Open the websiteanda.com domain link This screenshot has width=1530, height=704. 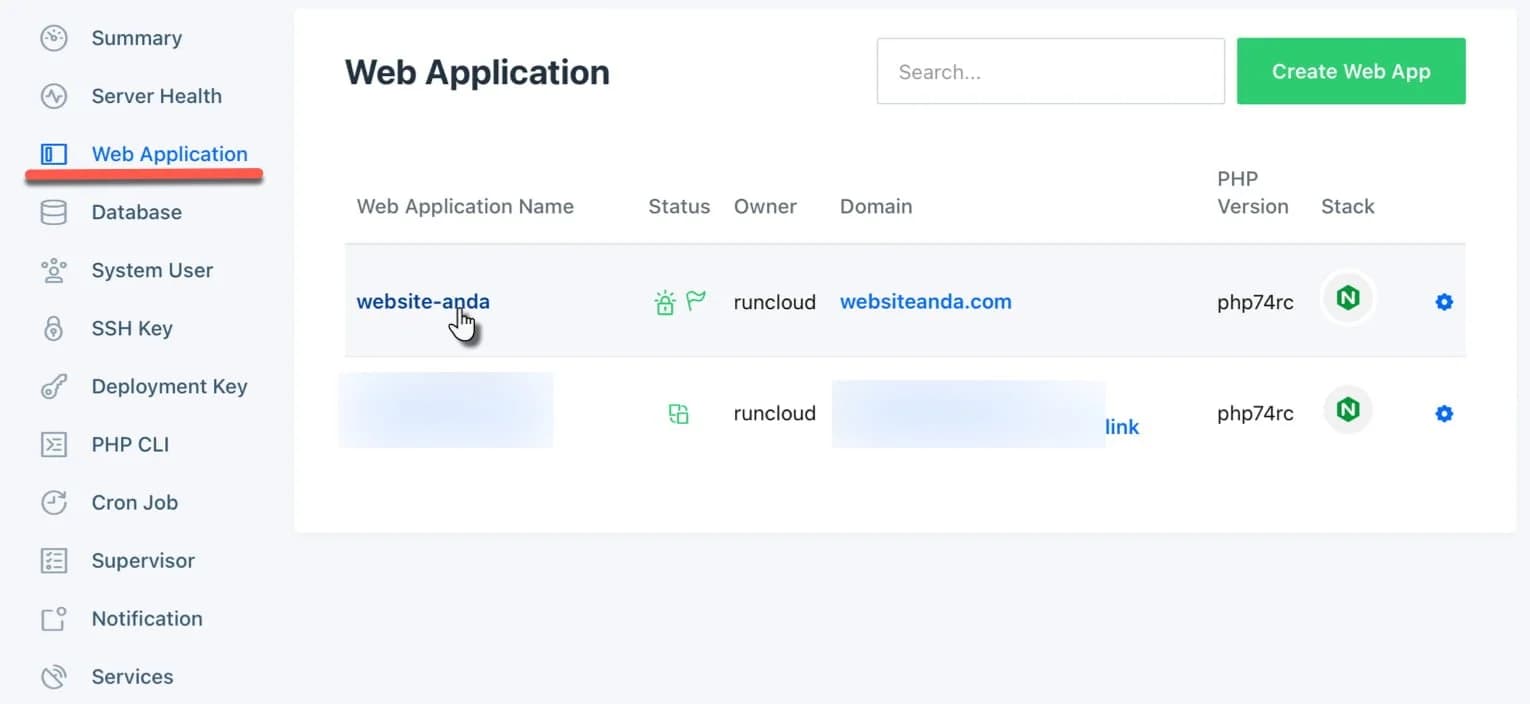pos(925,301)
